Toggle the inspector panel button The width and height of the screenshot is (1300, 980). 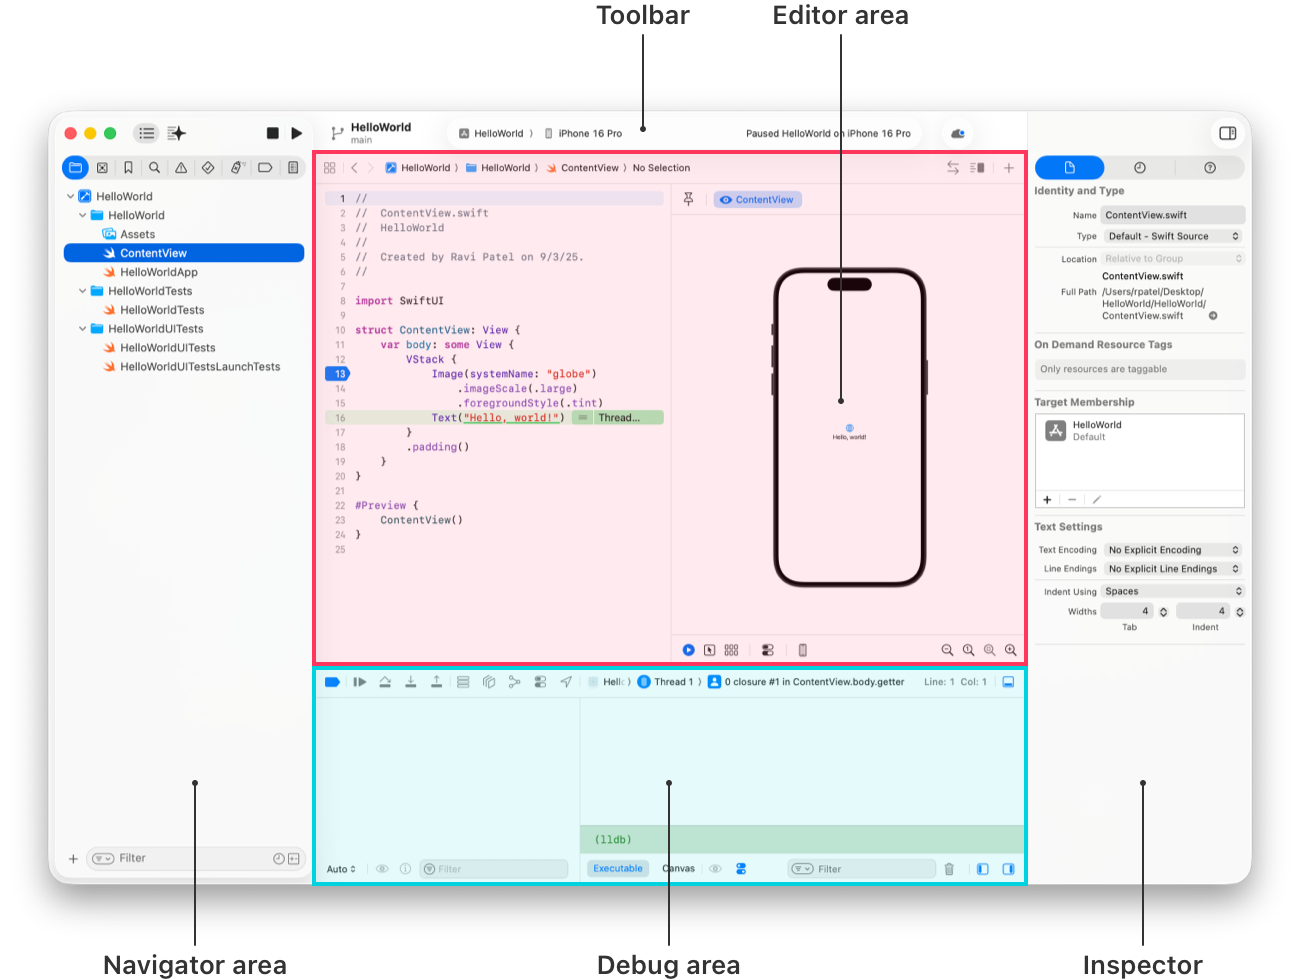(x=1228, y=133)
